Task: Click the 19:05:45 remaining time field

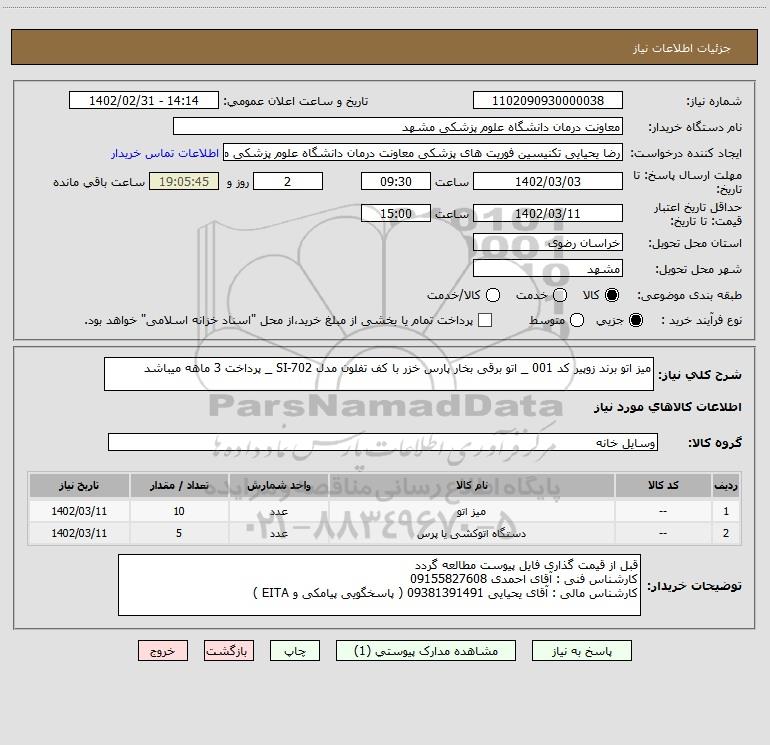Action: pyautogui.click(x=184, y=181)
